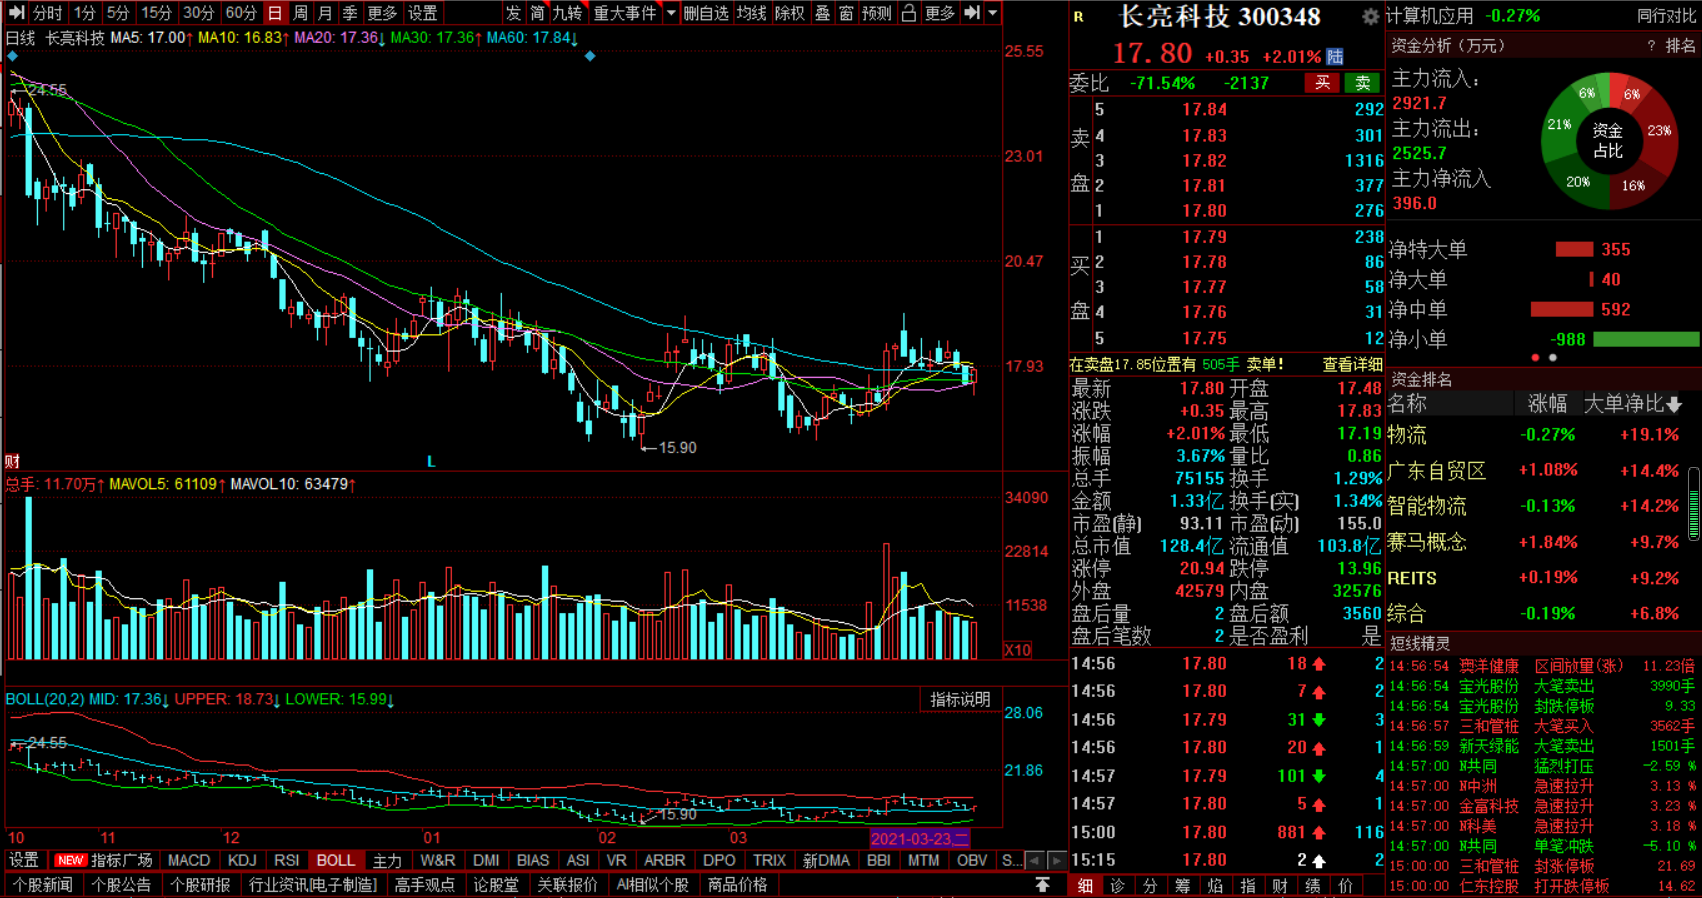Image resolution: width=1702 pixels, height=898 pixels.
Task: Open the dropdown arrow at the toolbar's far right
Action: pyautogui.click(x=993, y=13)
